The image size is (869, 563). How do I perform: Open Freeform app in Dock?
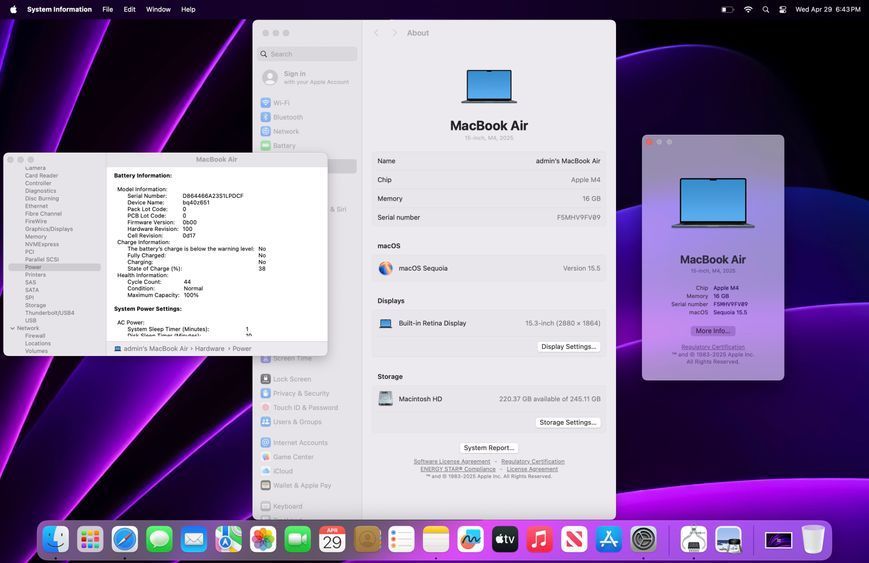471,539
